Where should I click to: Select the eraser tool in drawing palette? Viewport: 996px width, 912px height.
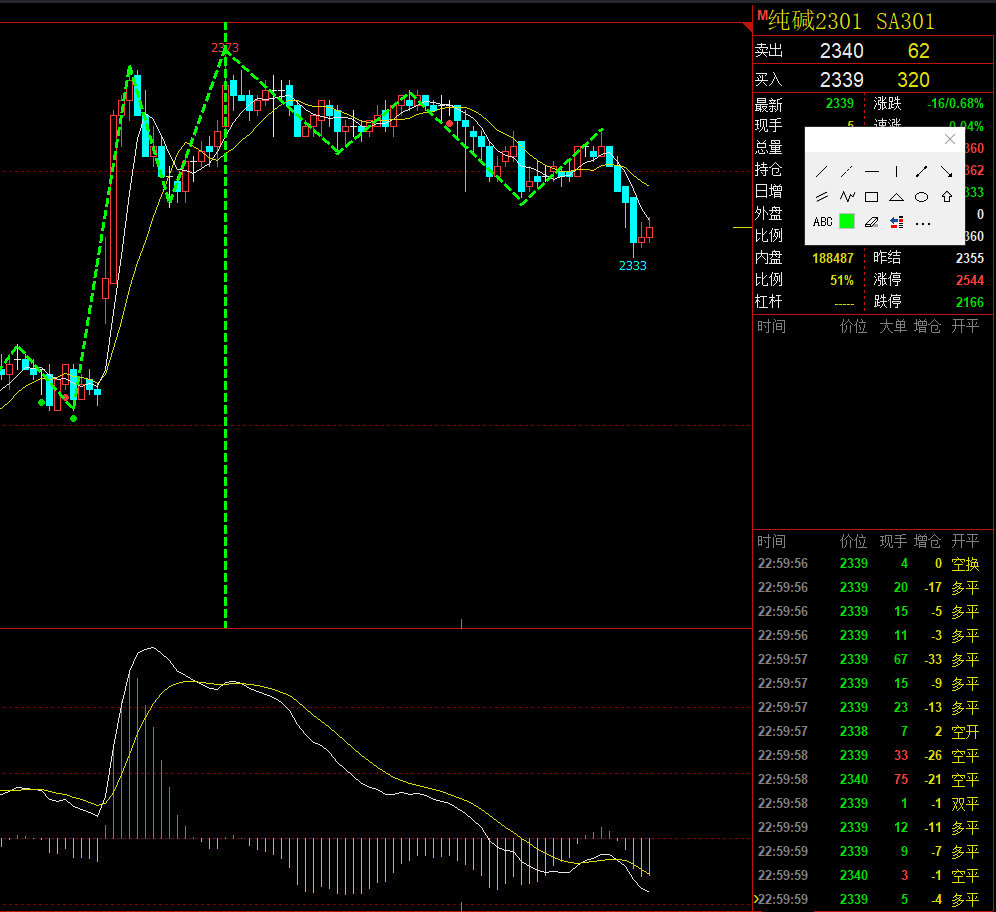(x=872, y=222)
